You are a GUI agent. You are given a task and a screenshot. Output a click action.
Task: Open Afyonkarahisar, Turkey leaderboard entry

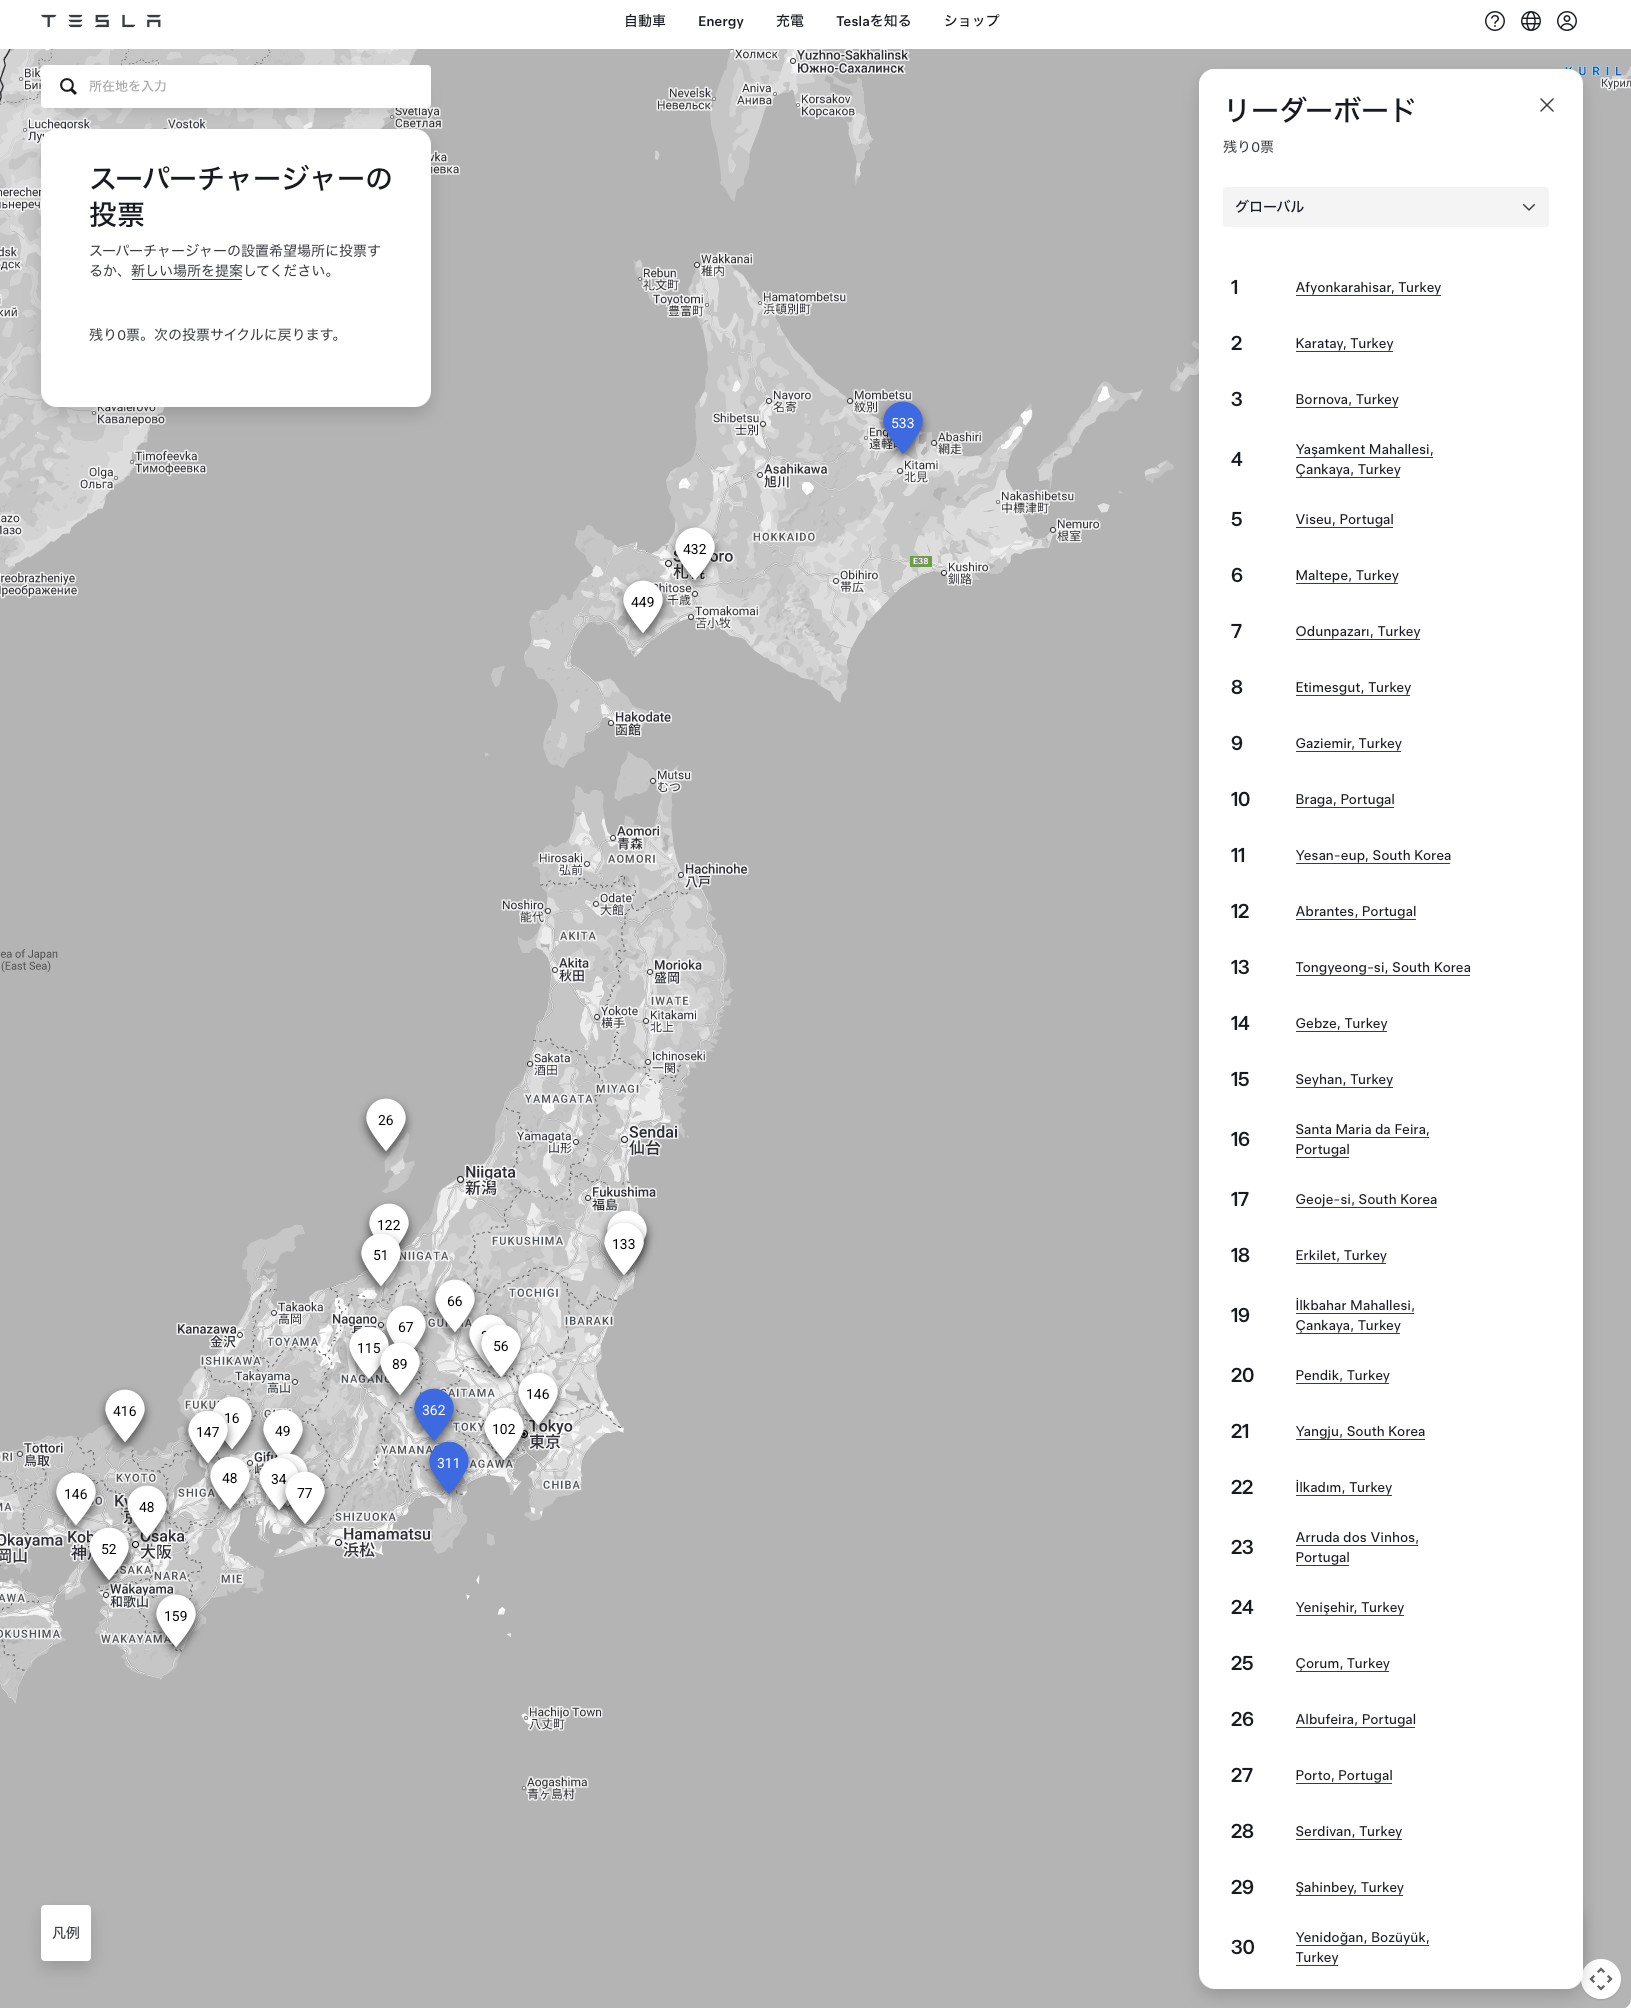1367,287
